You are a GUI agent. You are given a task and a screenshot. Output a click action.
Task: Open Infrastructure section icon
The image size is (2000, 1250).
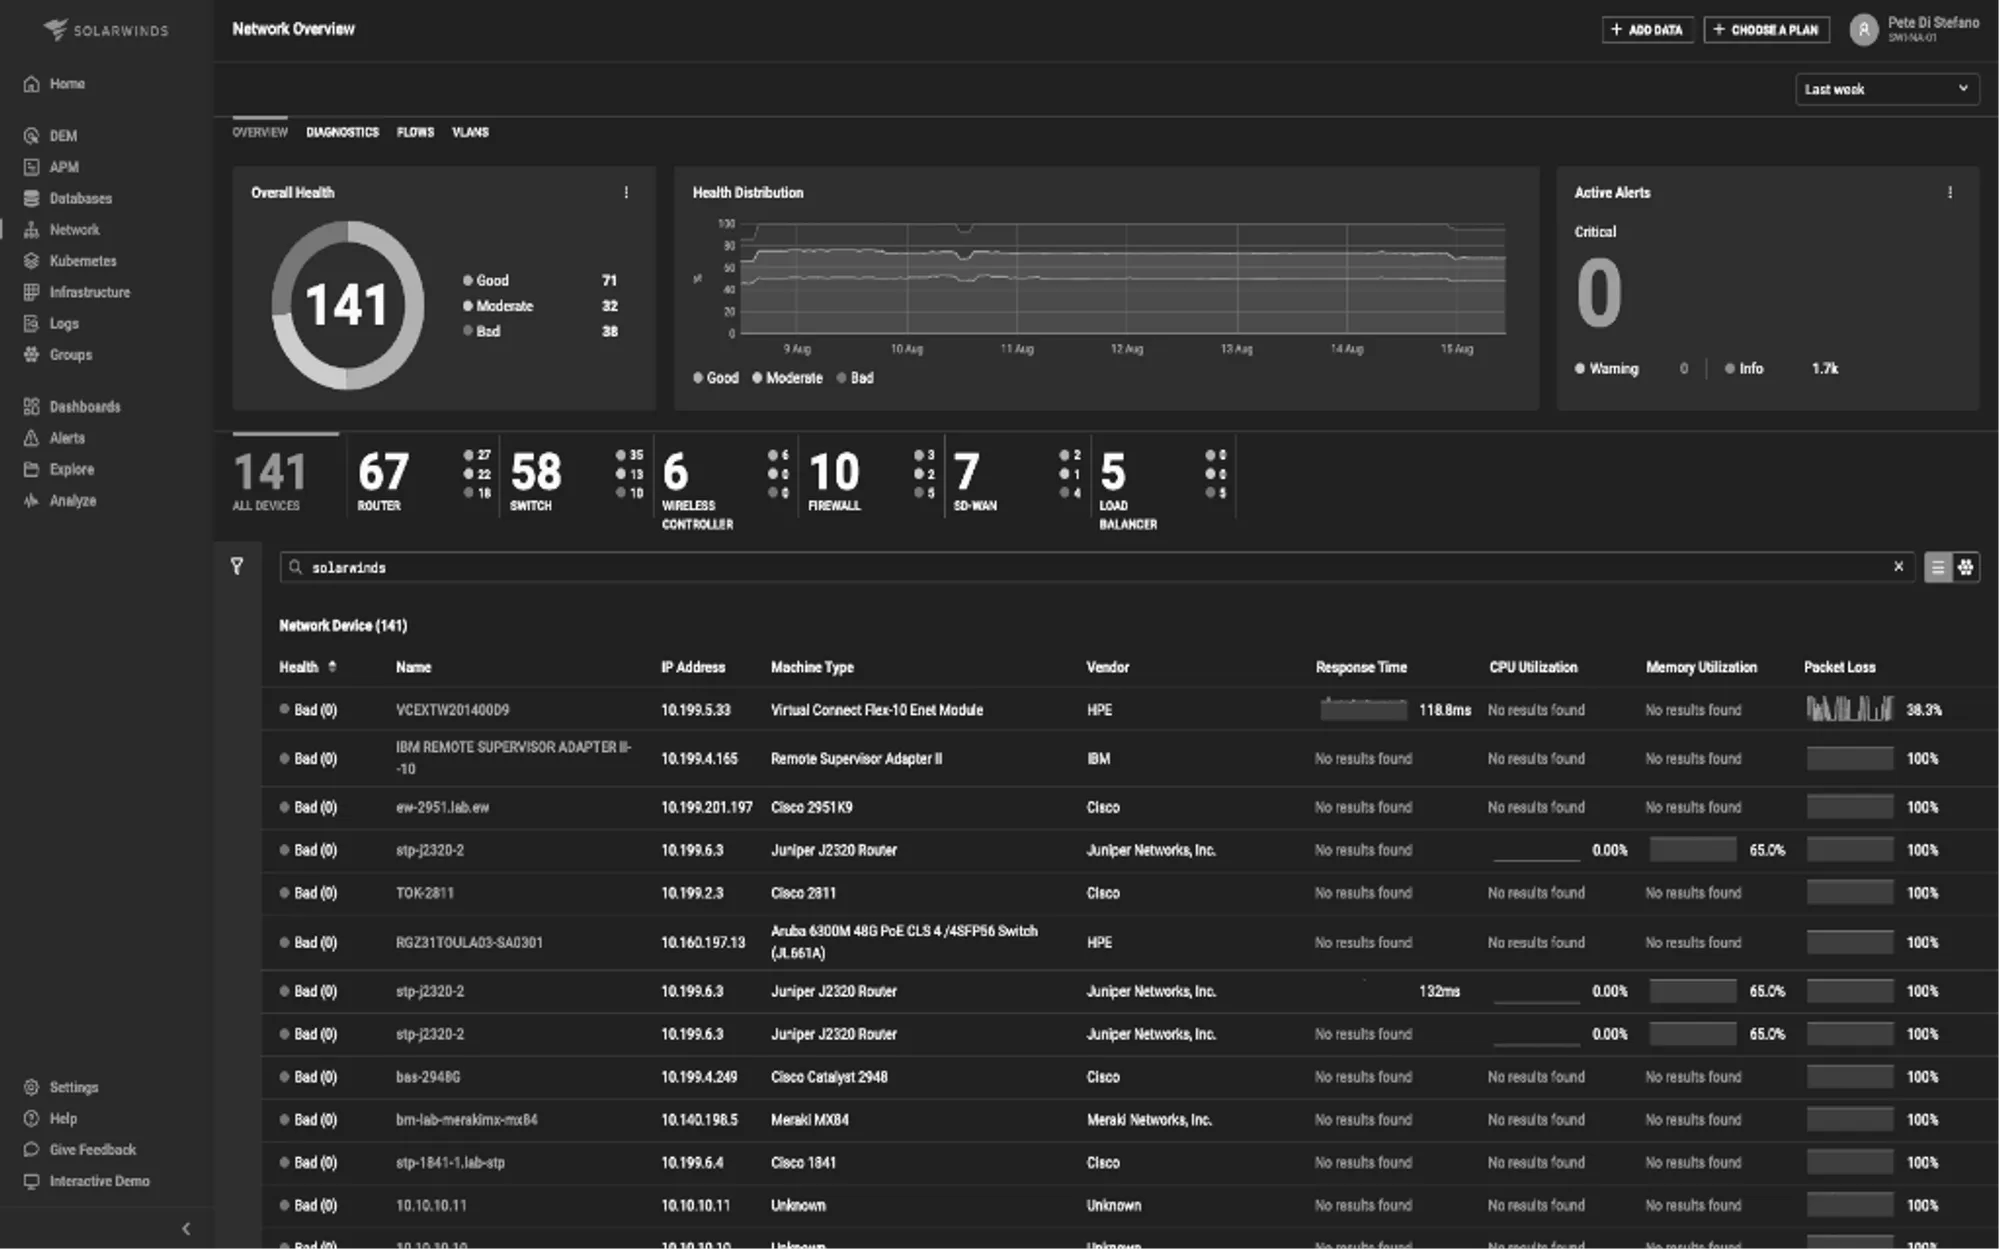pyautogui.click(x=31, y=292)
